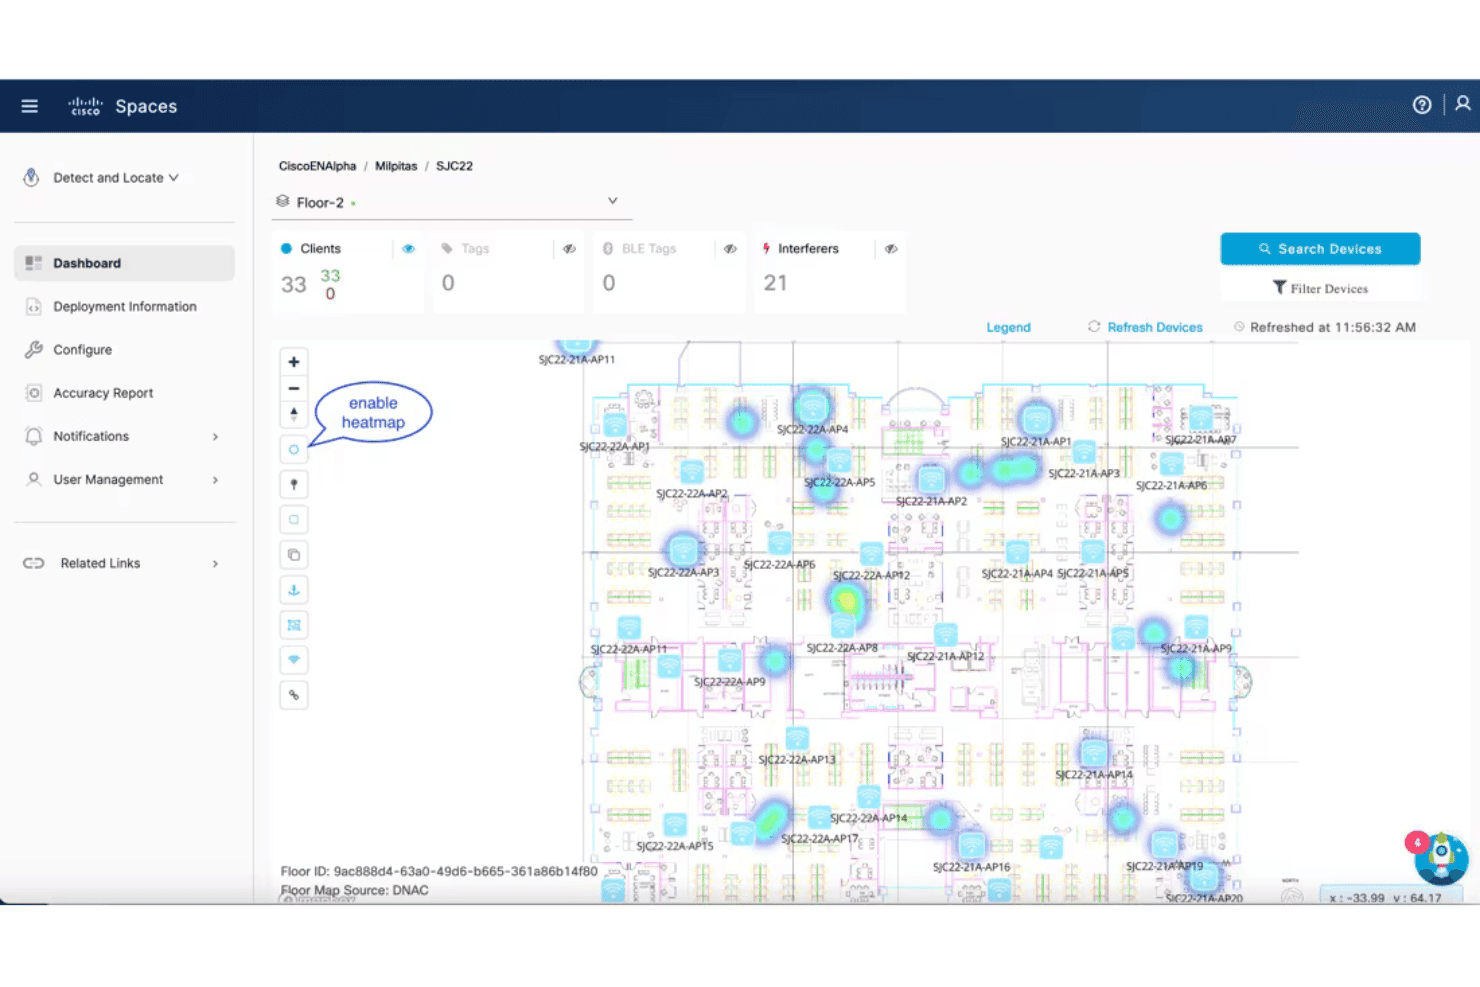The height and width of the screenshot is (987, 1480).
Task: Toggle Tags visibility eye
Action: (x=569, y=249)
